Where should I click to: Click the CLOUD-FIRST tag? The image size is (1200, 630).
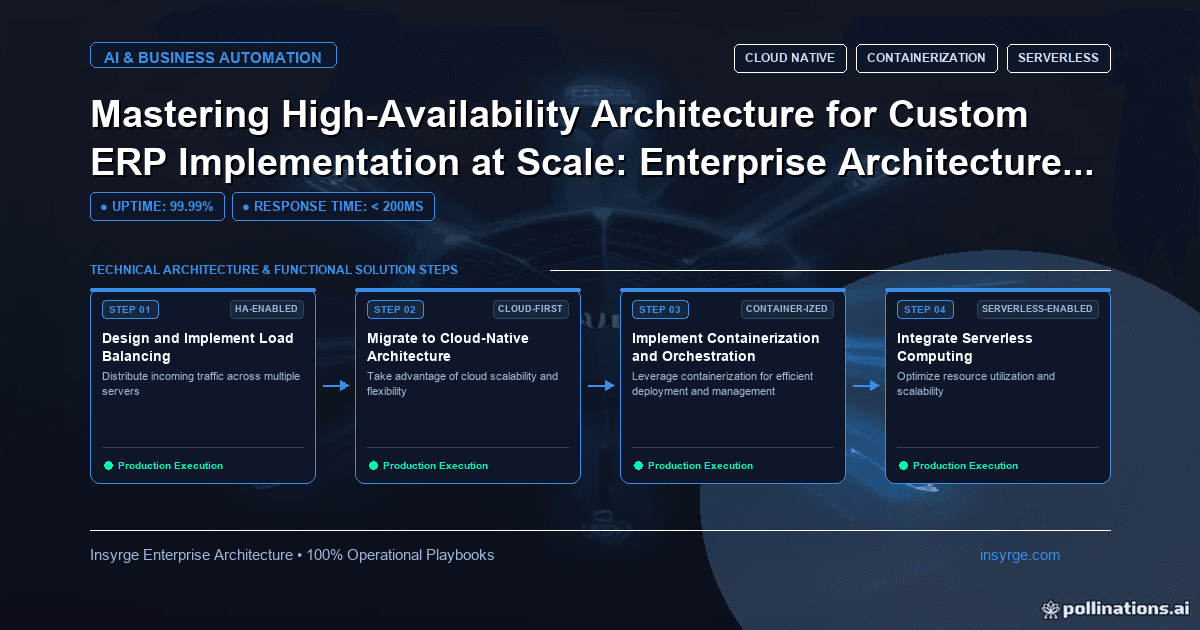[531, 309]
